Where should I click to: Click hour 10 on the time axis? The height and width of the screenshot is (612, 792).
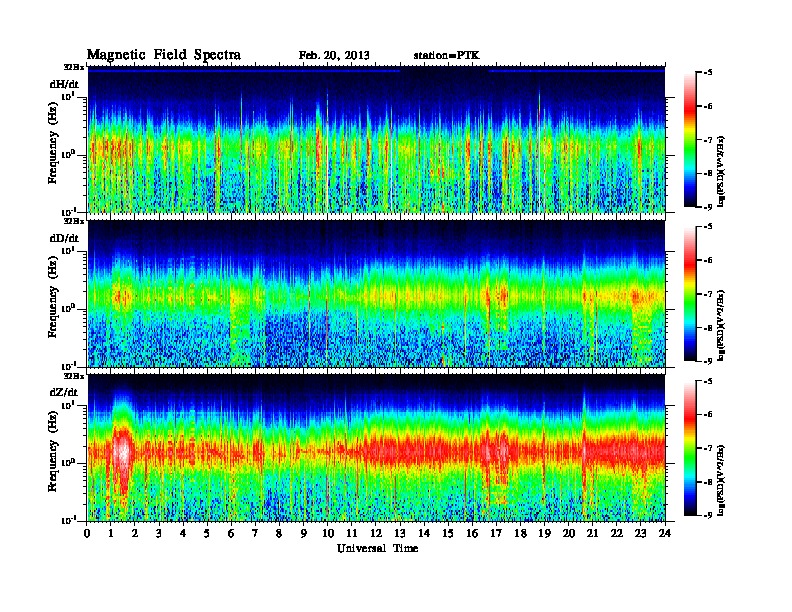(328, 534)
